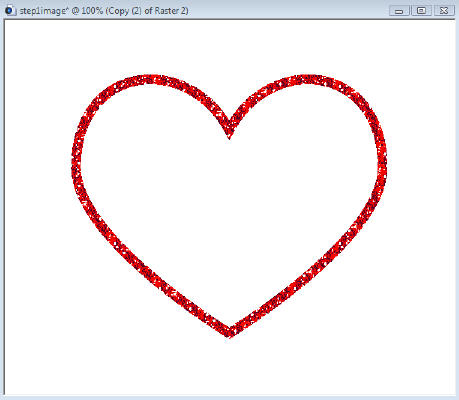The width and height of the screenshot is (459, 400).
Task: Click the white canvas left of the heart
Action: (37, 200)
